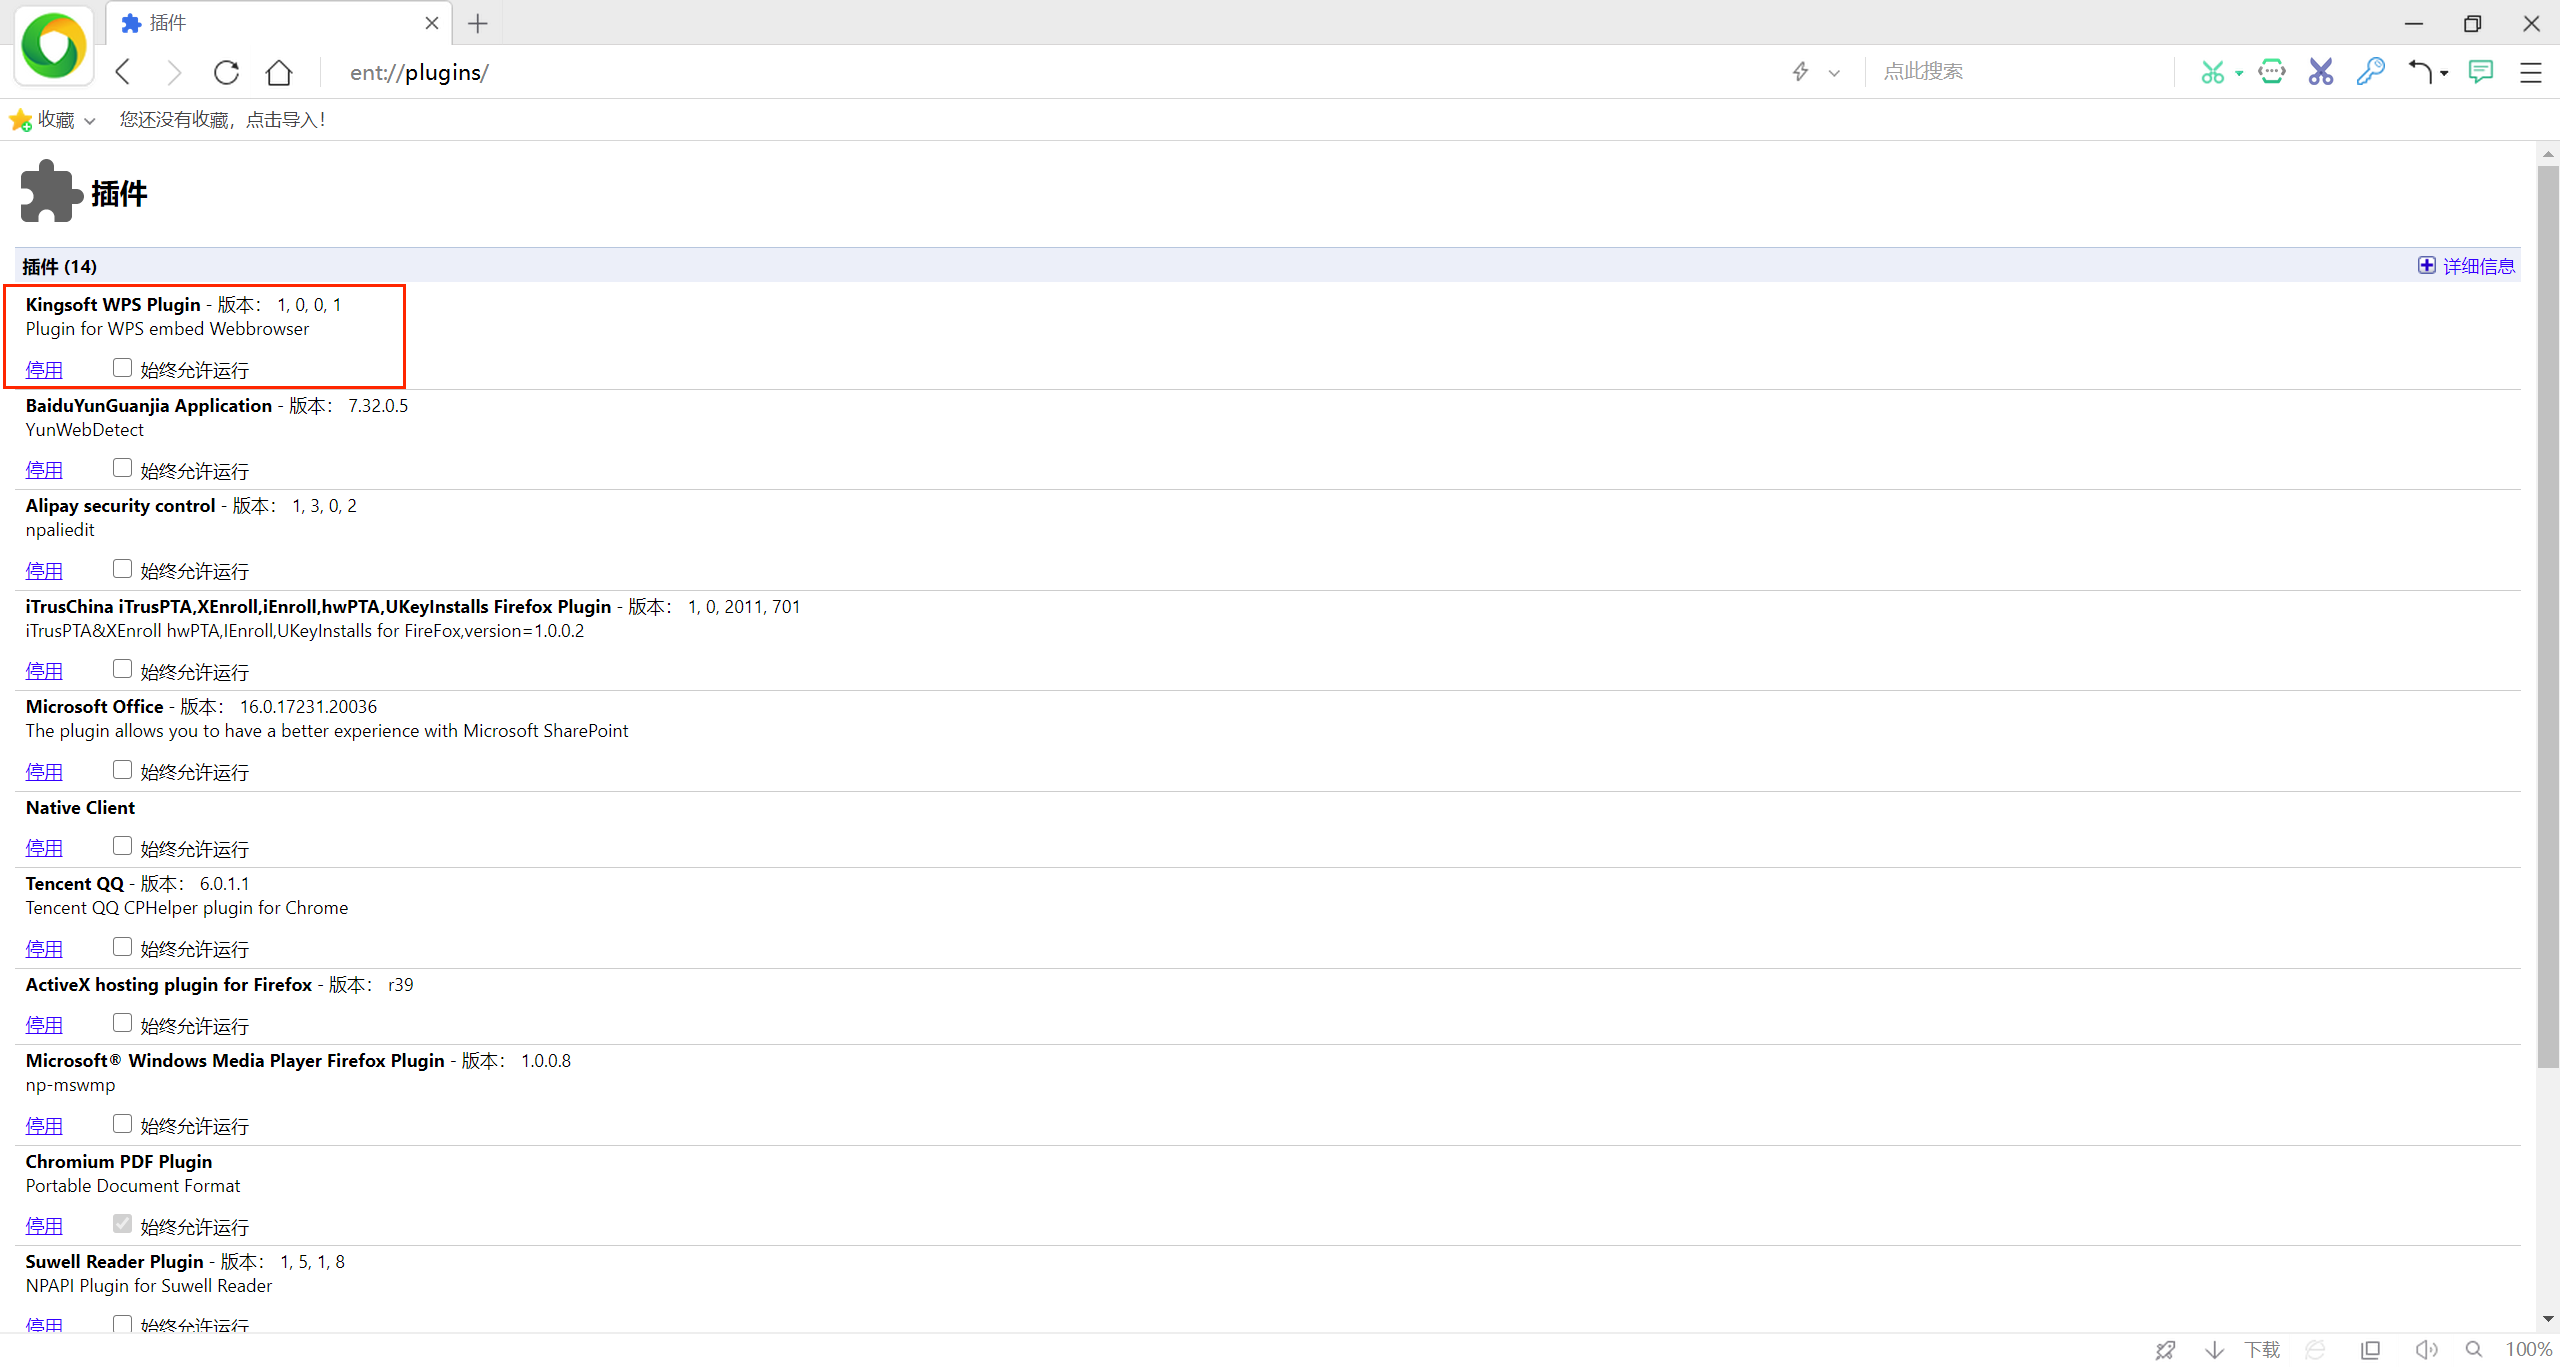Click the browser logo avatar icon
The height and width of the screenshot is (1368, 2560).
(x=54, y=46)
